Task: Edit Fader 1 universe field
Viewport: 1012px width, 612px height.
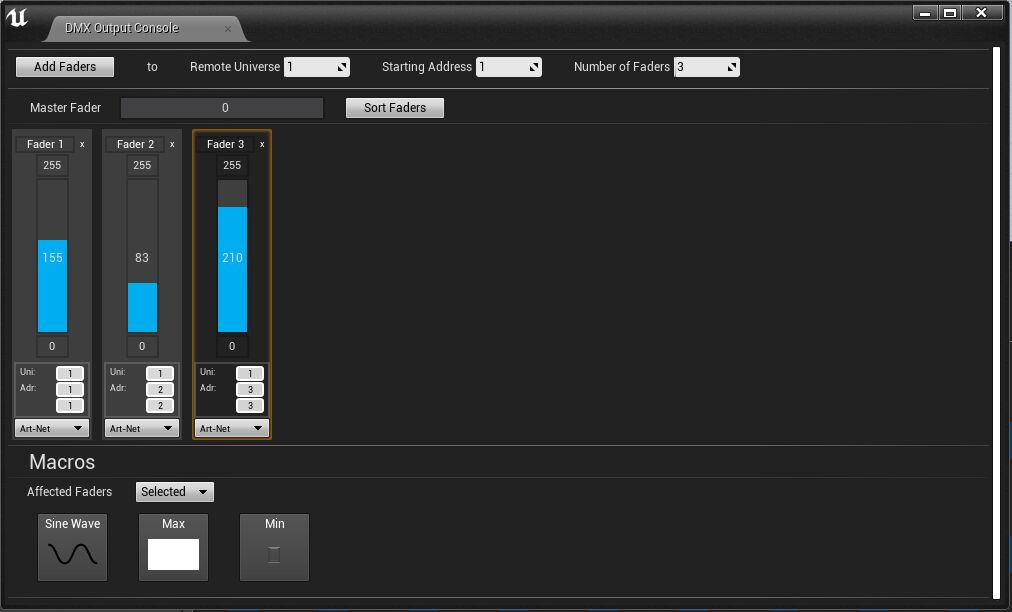Action: click(70, 373)
